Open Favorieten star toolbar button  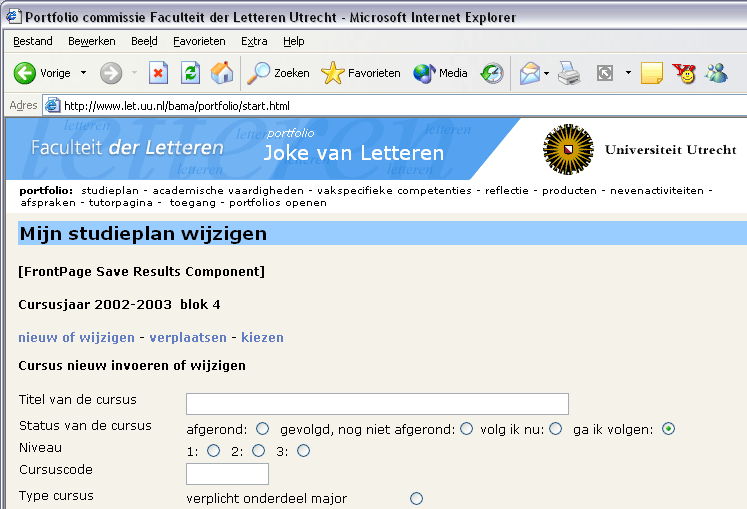click(x=361, y=73)
